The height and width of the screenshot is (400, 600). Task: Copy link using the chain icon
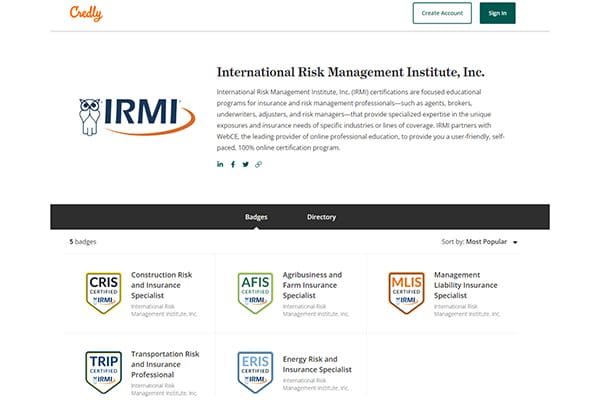258,164
